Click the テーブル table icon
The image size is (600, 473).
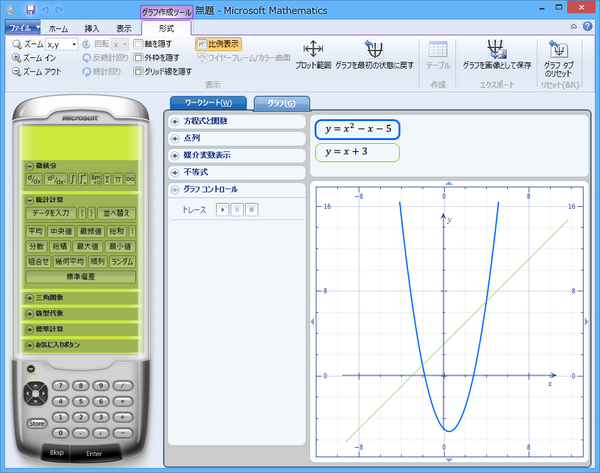click(438, 49)
